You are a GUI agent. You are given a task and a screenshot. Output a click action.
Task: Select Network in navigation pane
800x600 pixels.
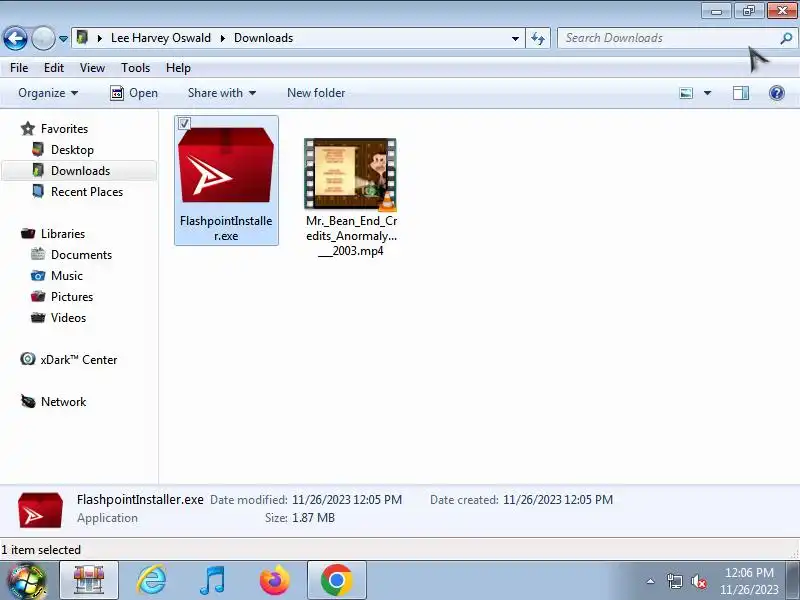tap(63, 402)
